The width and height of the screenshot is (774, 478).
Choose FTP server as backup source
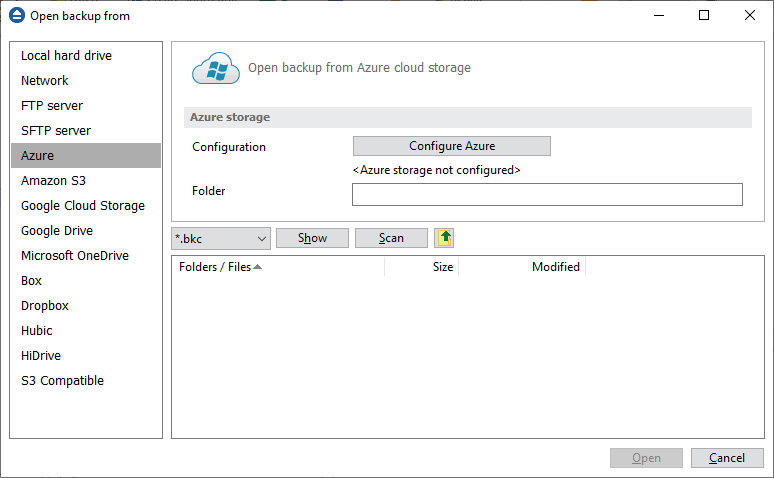(86, 106)
